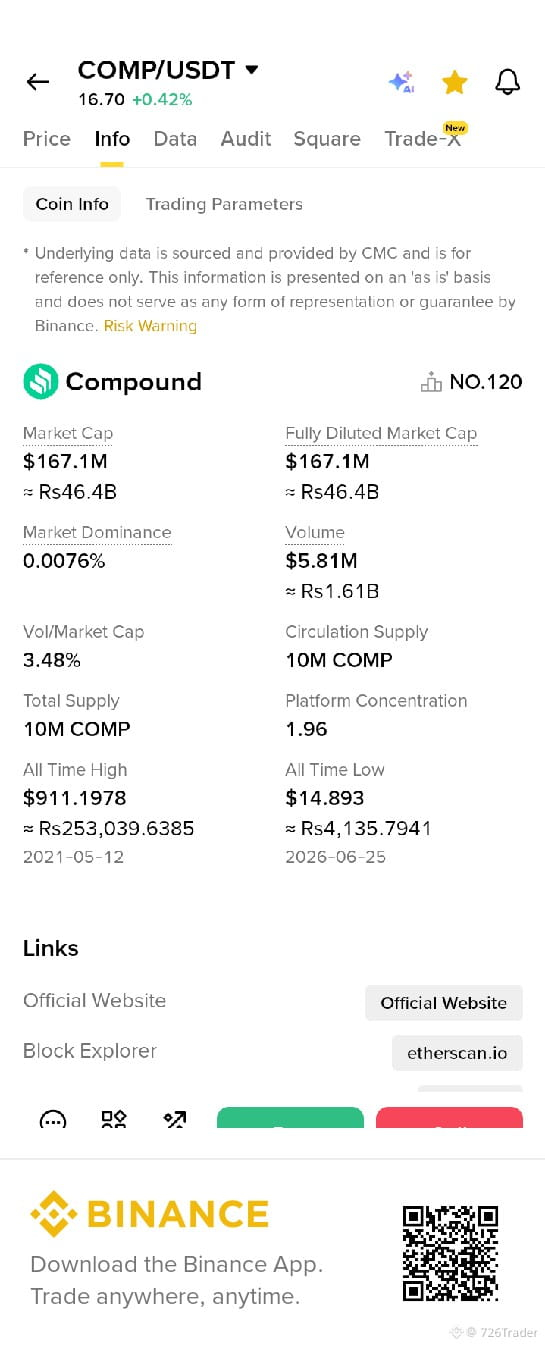
Task: Open price alerts bell icon
Action: 508,82
